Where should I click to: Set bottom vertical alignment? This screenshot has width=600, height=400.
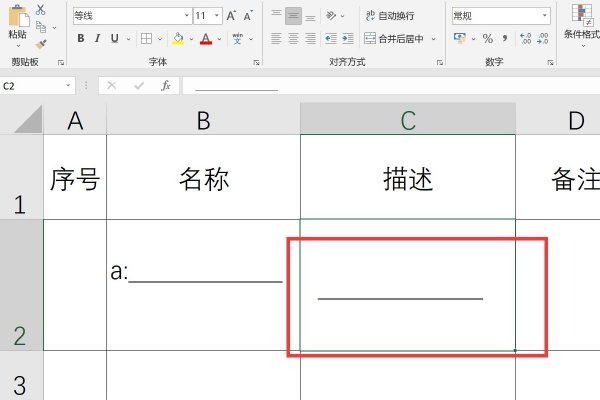tap(310, 16)
